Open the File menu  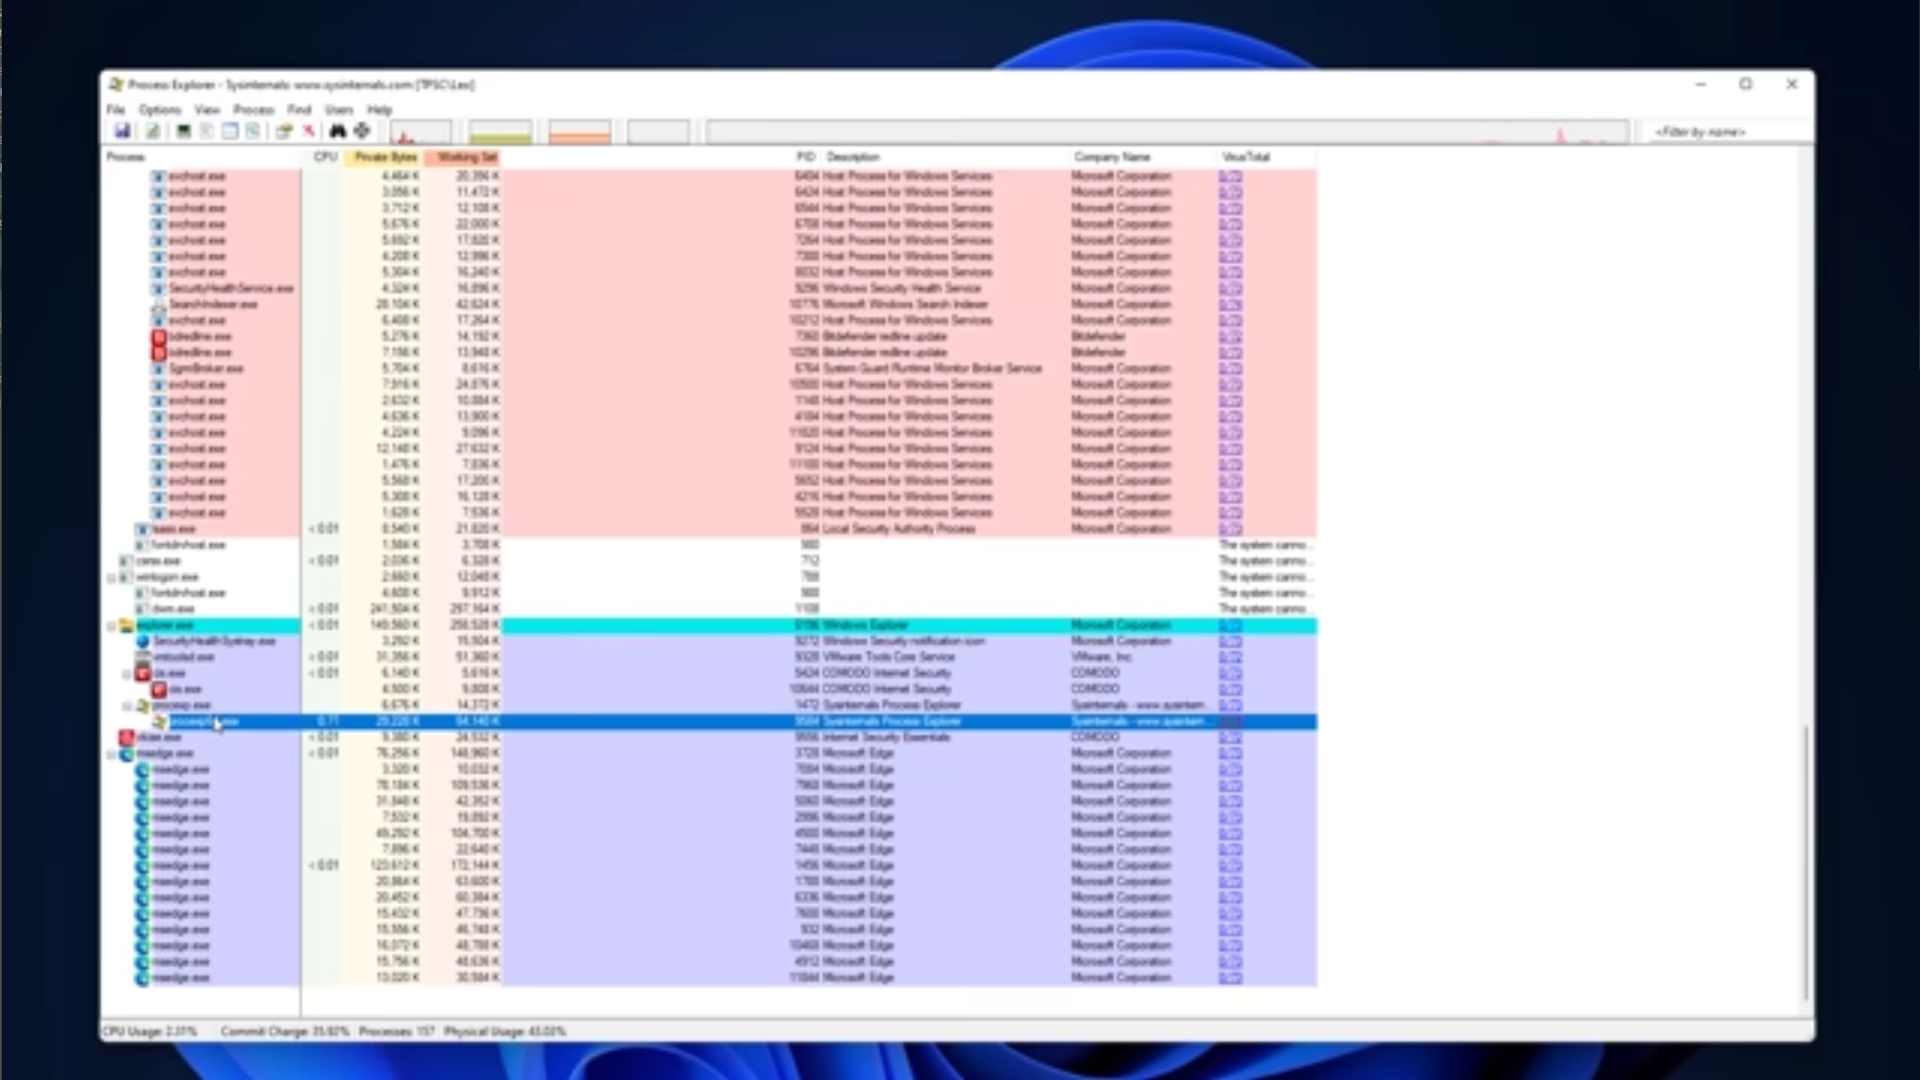[116, 110]
